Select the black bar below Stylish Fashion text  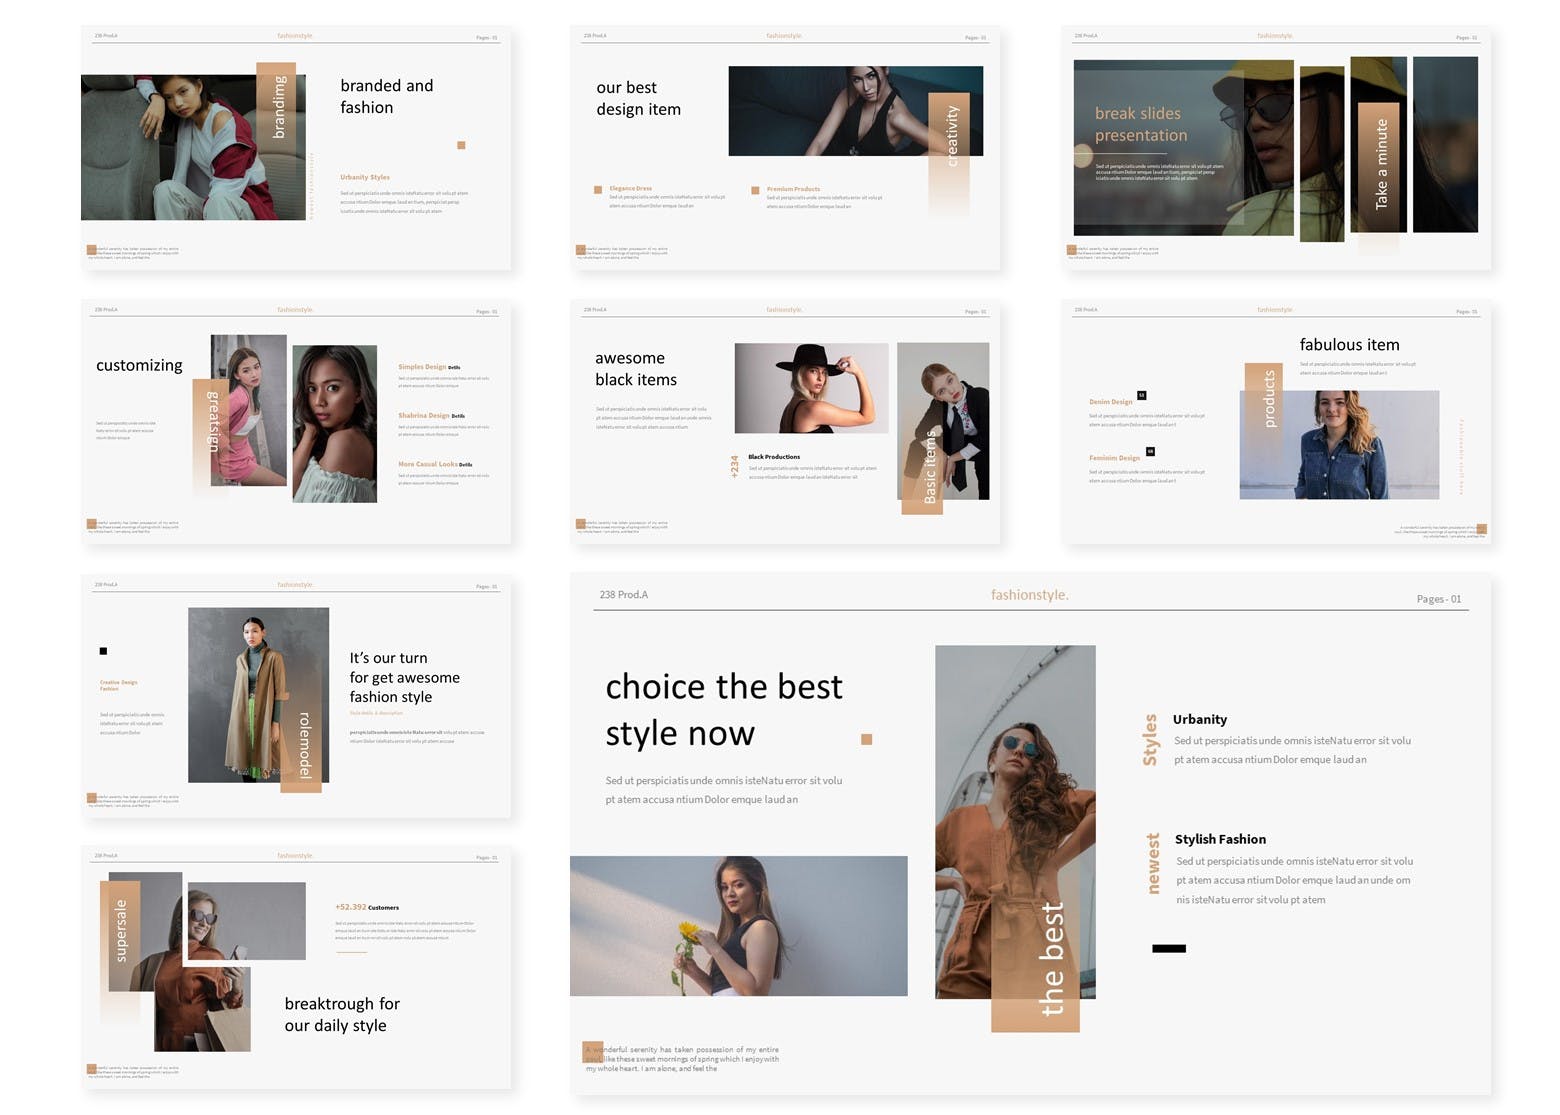point(1168,948)
